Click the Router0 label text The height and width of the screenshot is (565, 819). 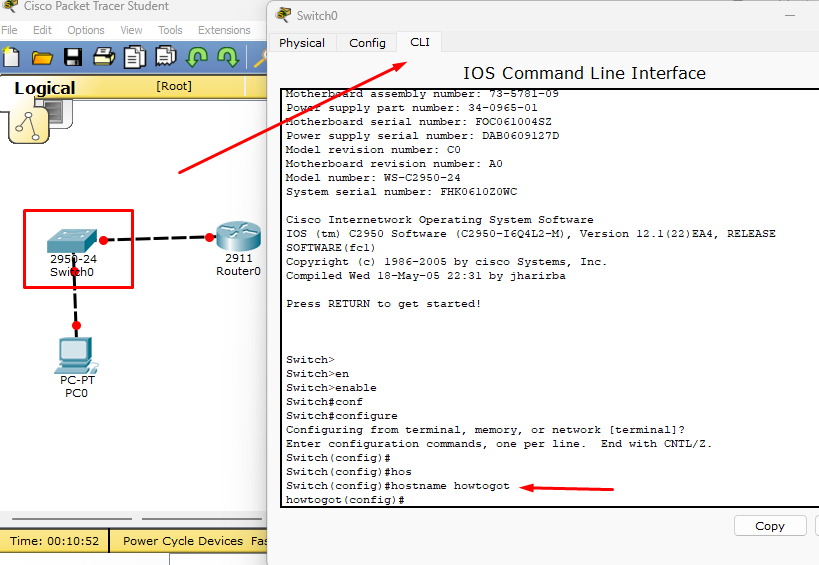238,271
